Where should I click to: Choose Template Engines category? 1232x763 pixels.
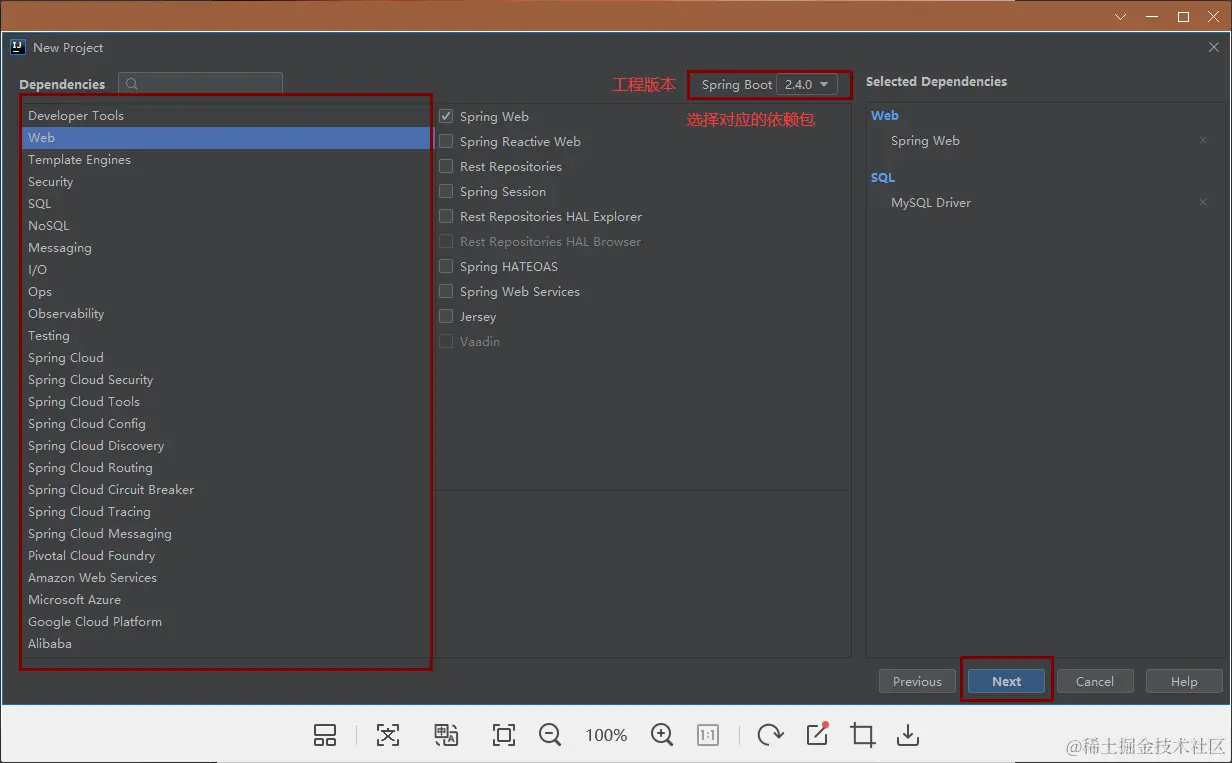[226, 160]
